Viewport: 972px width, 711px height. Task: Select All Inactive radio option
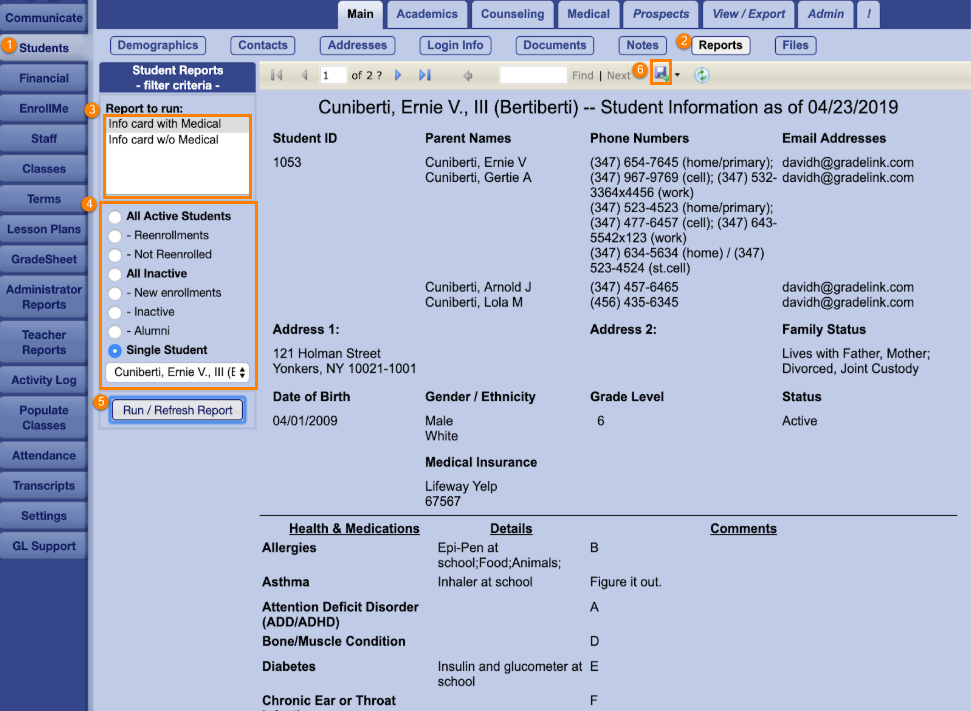point(115,275)
